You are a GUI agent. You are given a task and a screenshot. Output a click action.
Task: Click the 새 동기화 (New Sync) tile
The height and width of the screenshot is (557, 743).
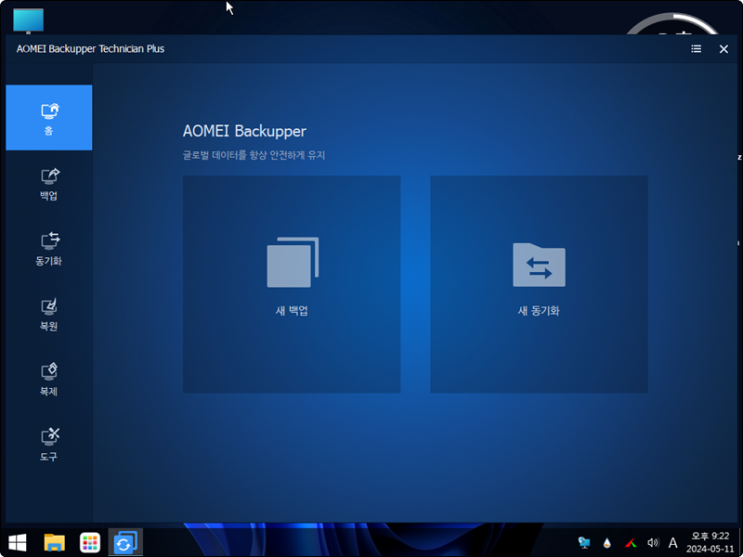(539, 284)
